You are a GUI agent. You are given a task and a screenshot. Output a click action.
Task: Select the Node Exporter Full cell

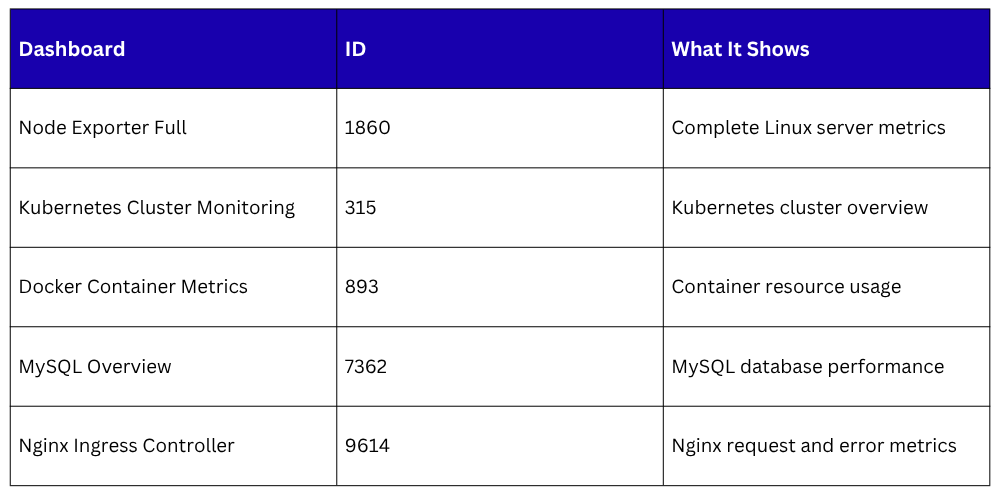click(x=103, y=128)
